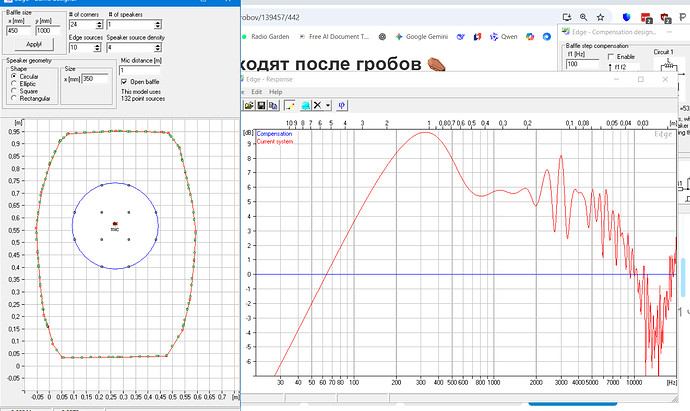This screenshot has width=690, height=411.
Task: Select the Elliptic shape radio button
Action: (x=12, y=82)
